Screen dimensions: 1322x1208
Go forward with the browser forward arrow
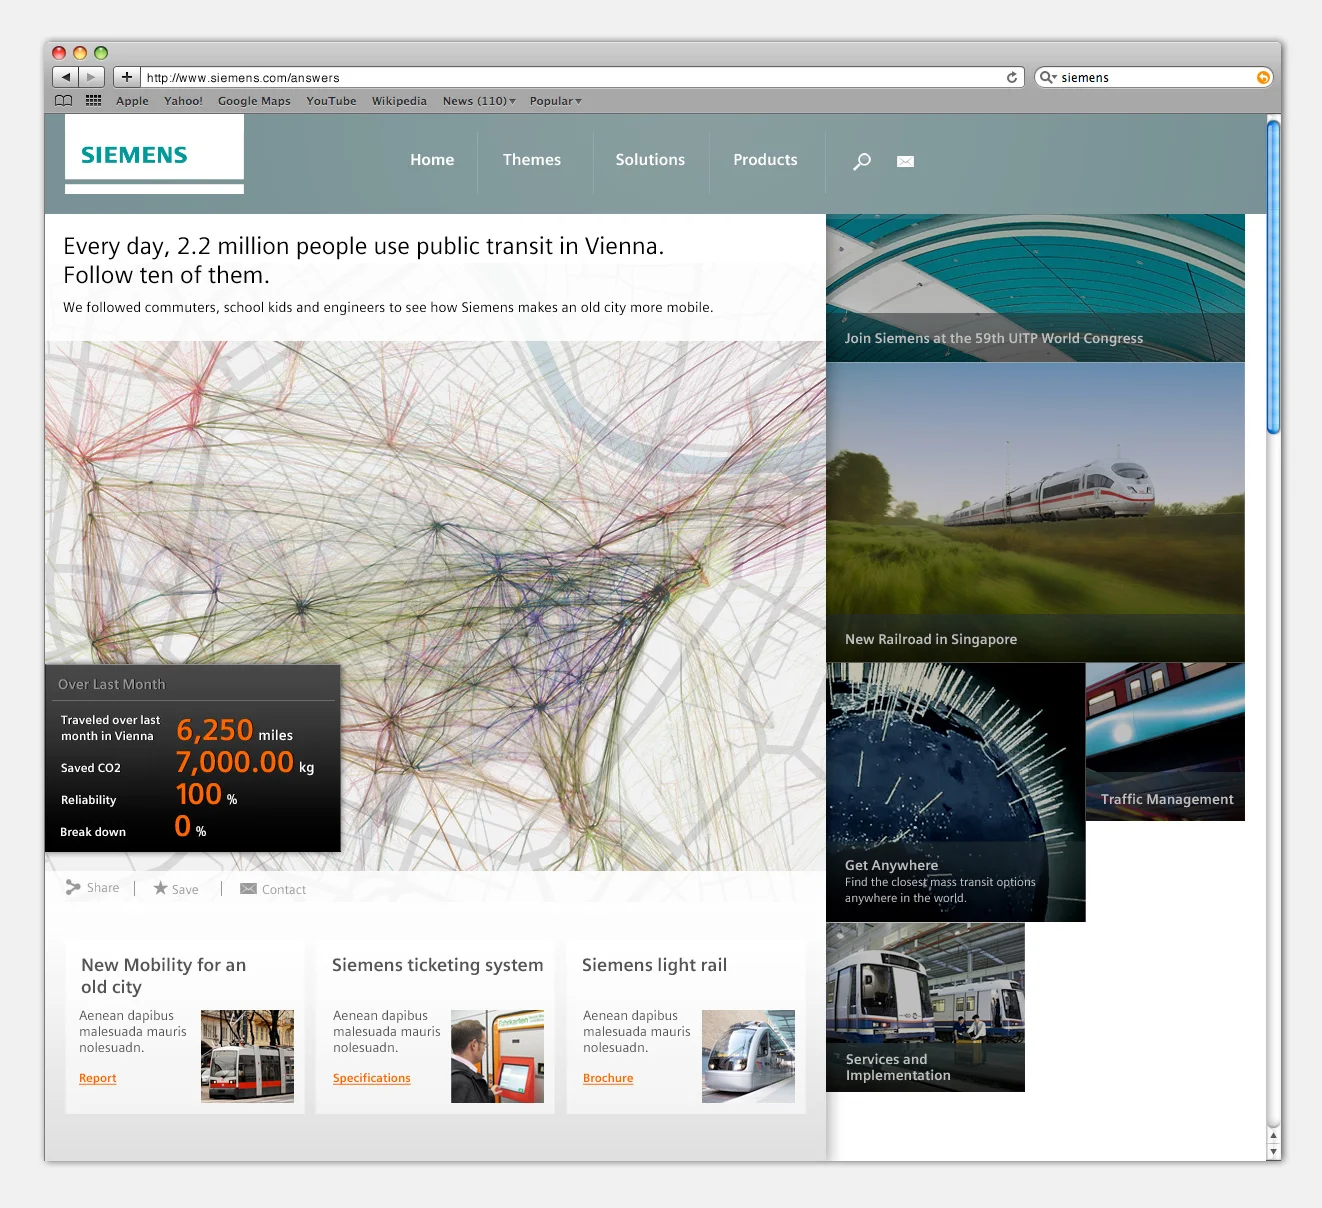pos(91,77)
